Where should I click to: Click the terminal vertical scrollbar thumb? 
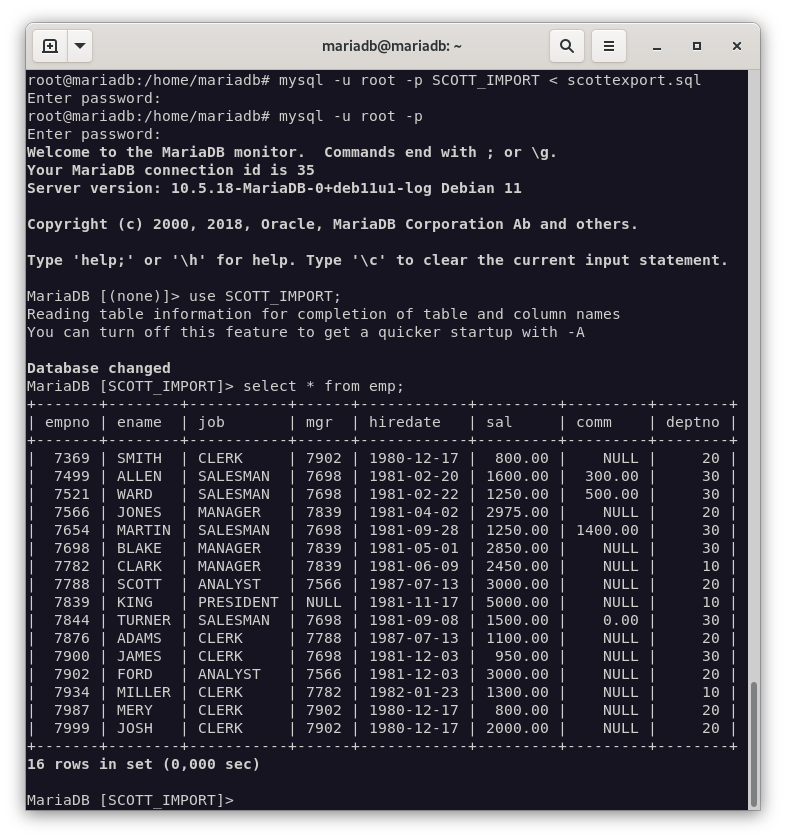click(x=753, y=744)
